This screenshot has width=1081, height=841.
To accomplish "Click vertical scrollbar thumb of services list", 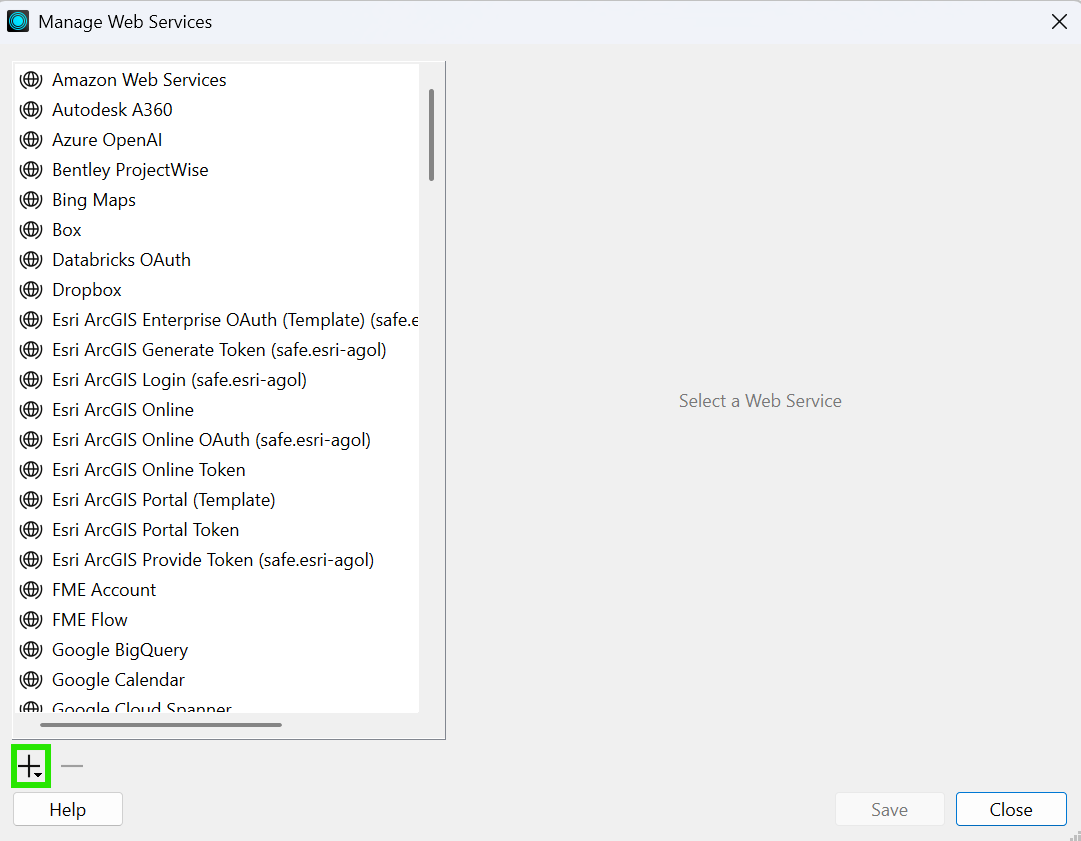I will point(432,135).
